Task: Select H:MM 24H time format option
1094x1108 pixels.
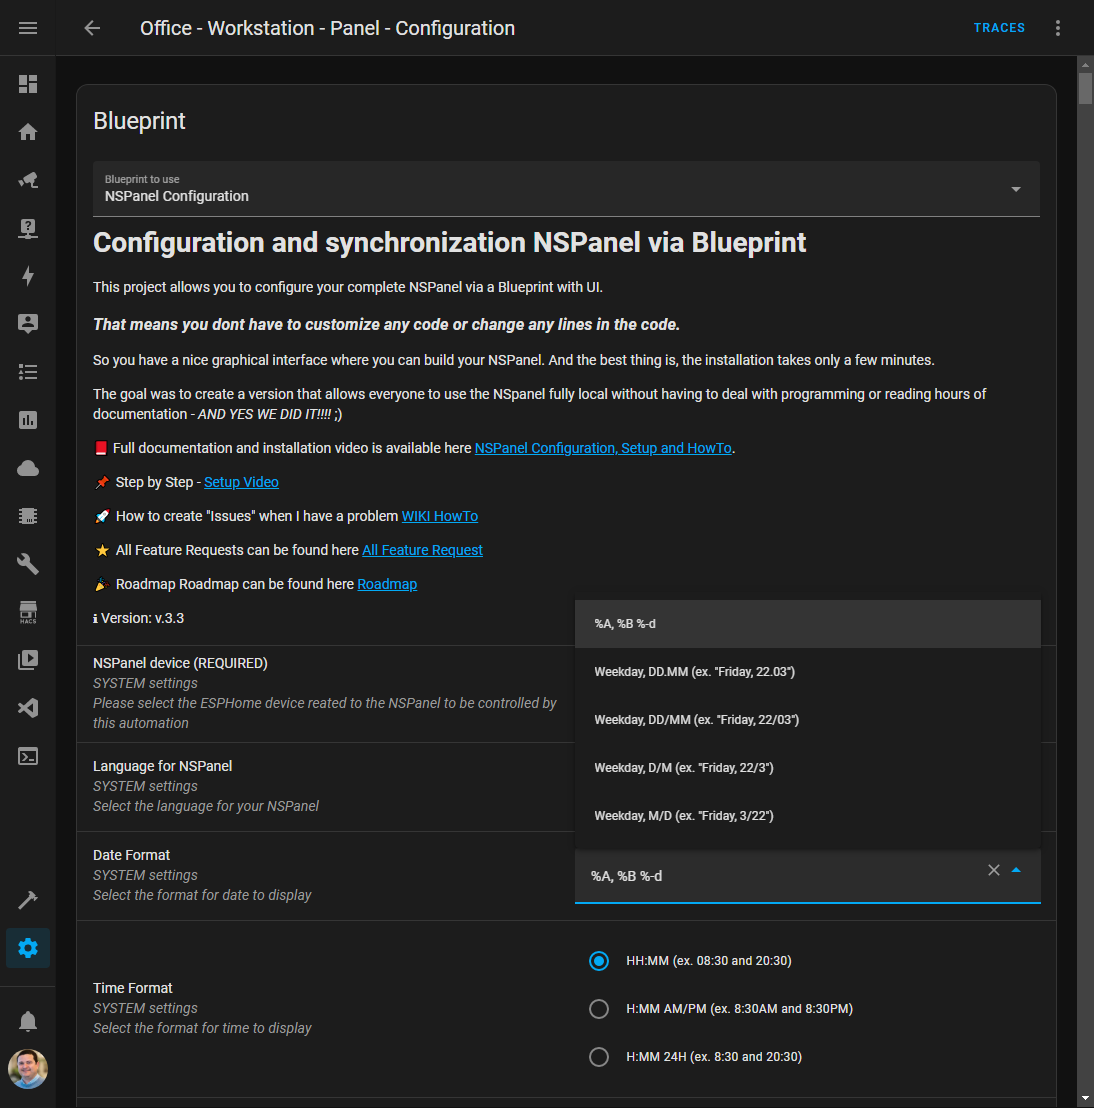Action: [599, 1056]
